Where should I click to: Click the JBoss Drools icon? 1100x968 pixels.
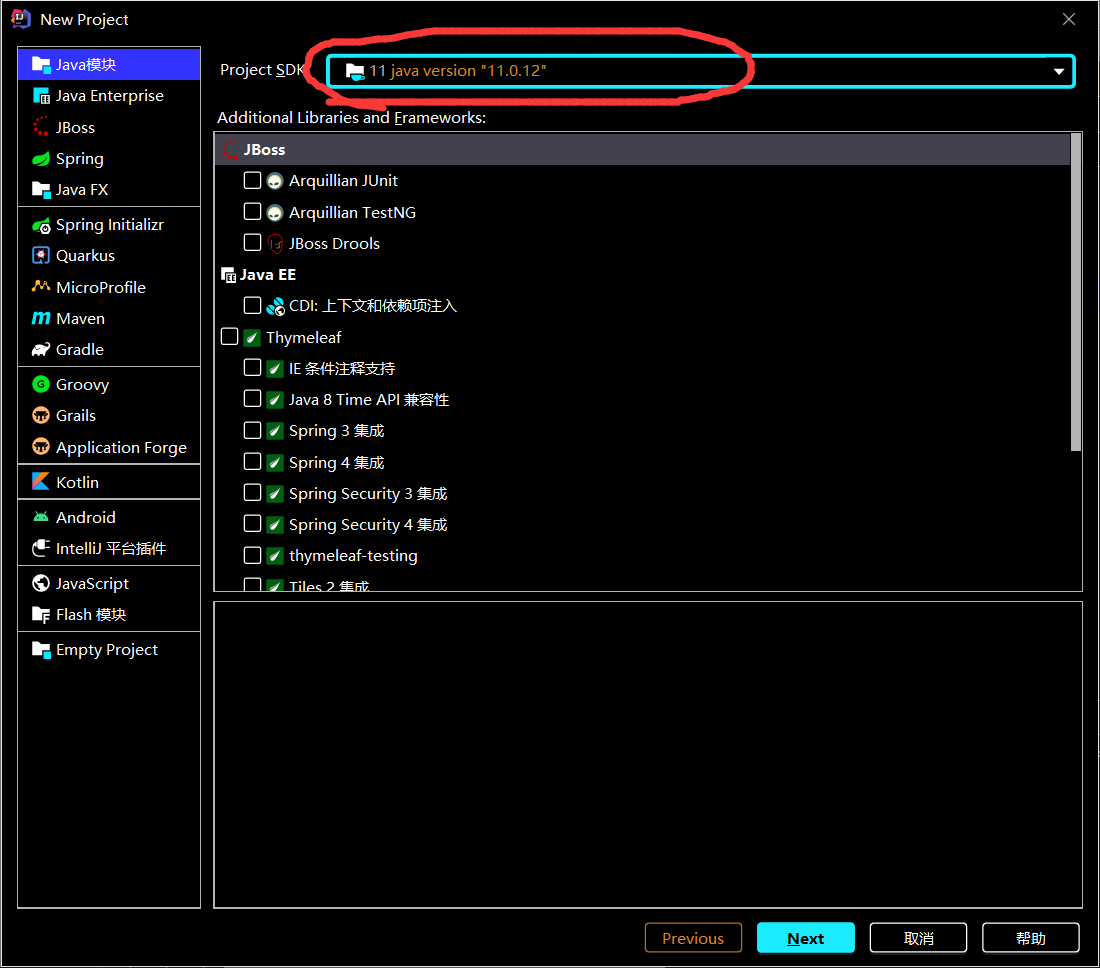(275, 243)
